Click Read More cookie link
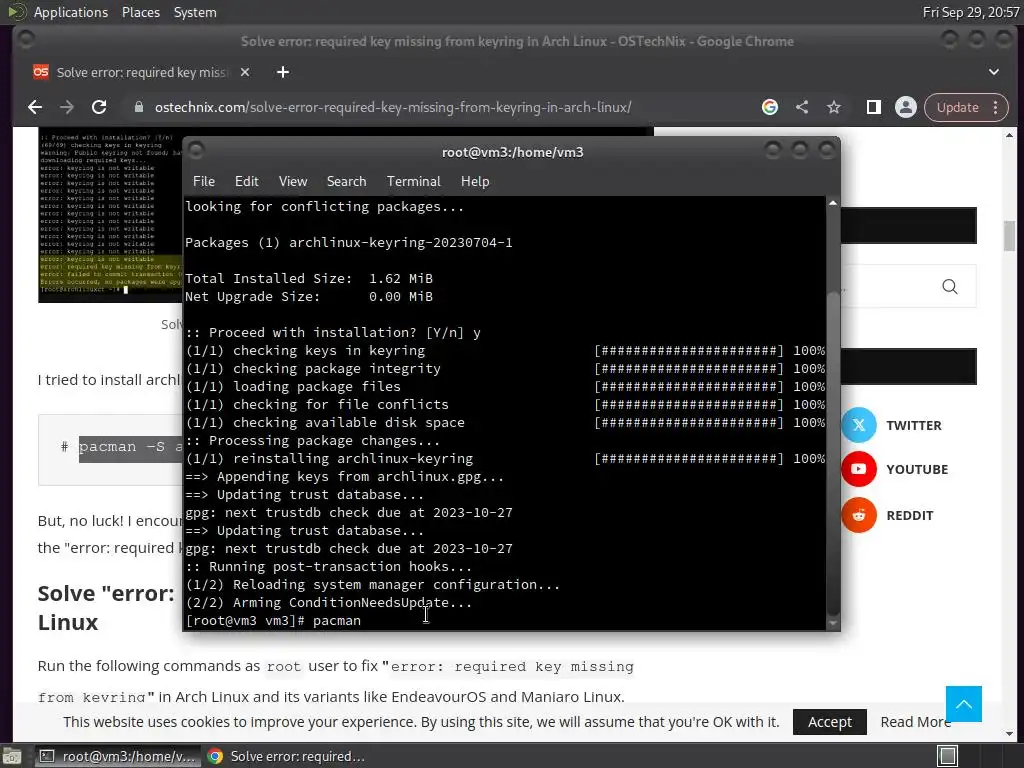The height and width of the screenshot is (768, 1024). [915, 722]
